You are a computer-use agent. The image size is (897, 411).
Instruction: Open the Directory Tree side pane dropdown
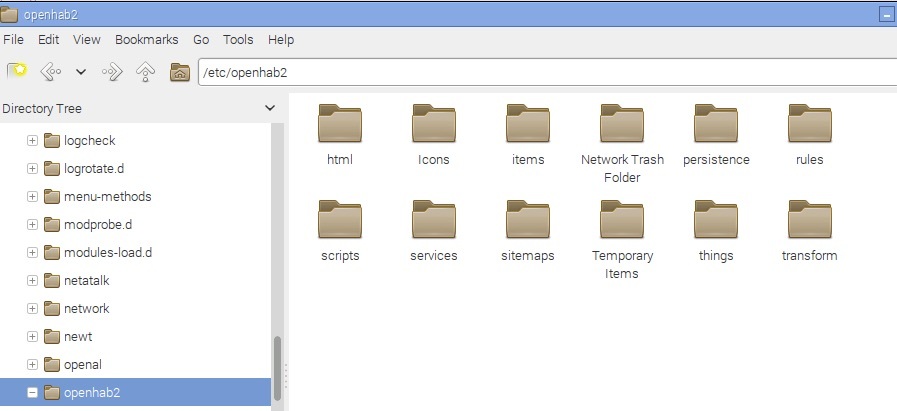point(270,108)
